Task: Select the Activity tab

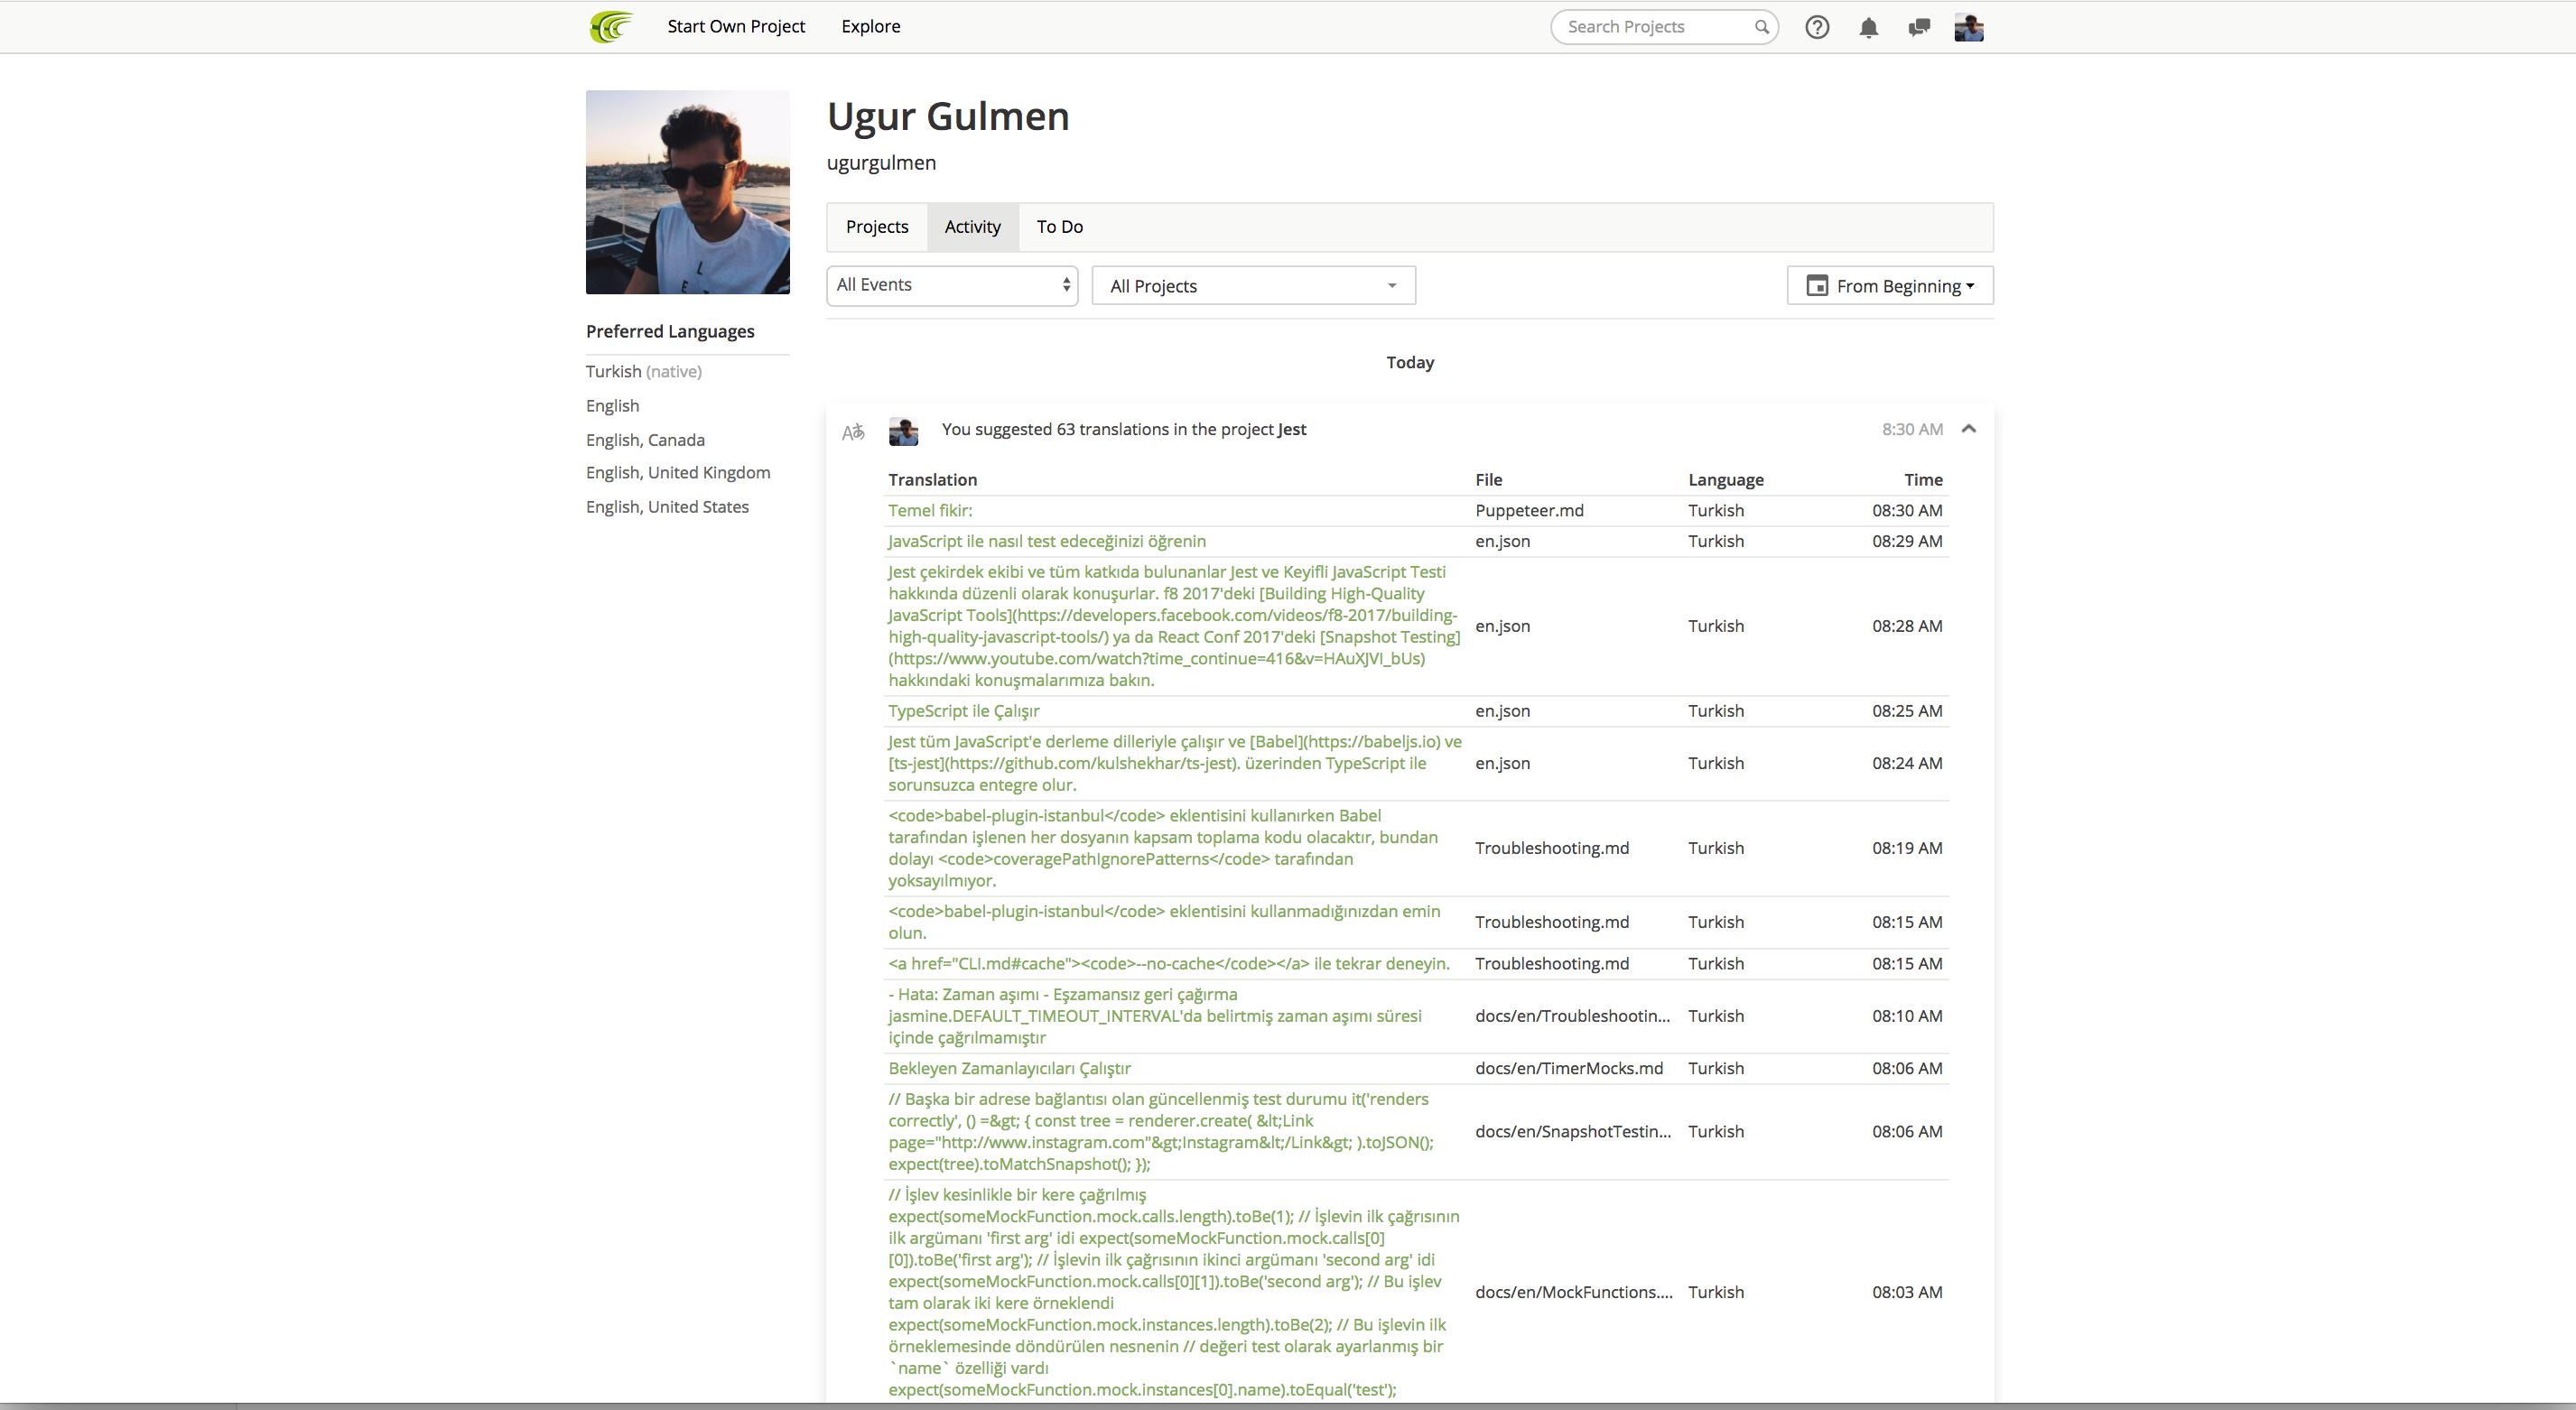Action: point(972,227)
